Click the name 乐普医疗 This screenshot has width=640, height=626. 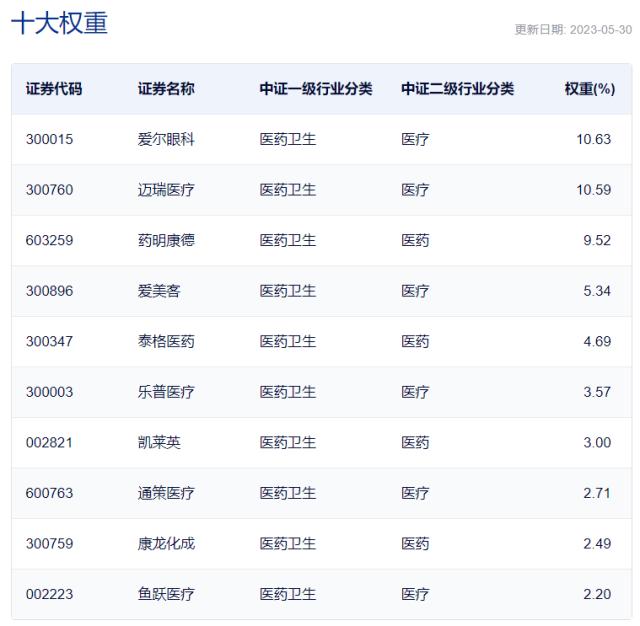pyautogui.click(x=166, y=392)
